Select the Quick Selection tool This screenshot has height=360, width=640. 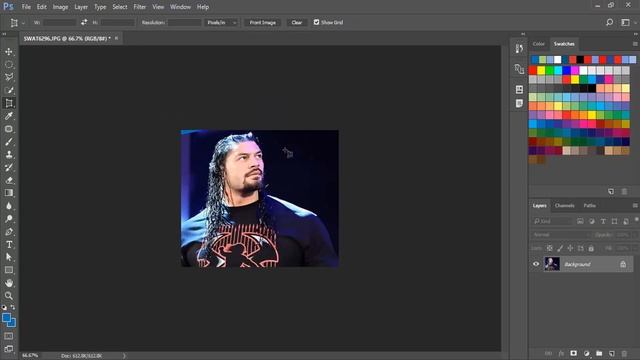(x=9, y=90)
